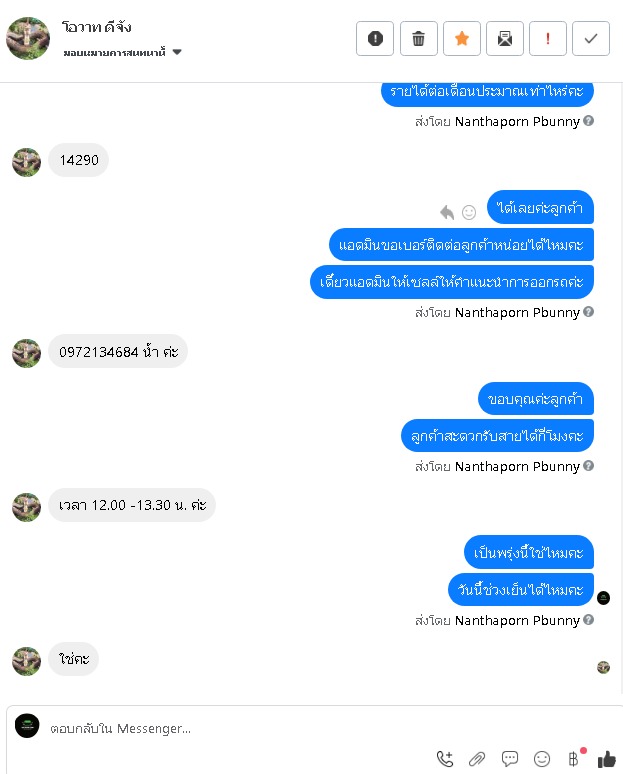Image resolution: width=623 pixels, height=774 pixels.
Task: Click help icon next to first Nanthaporn Pbunny
Action: [588, 121]
